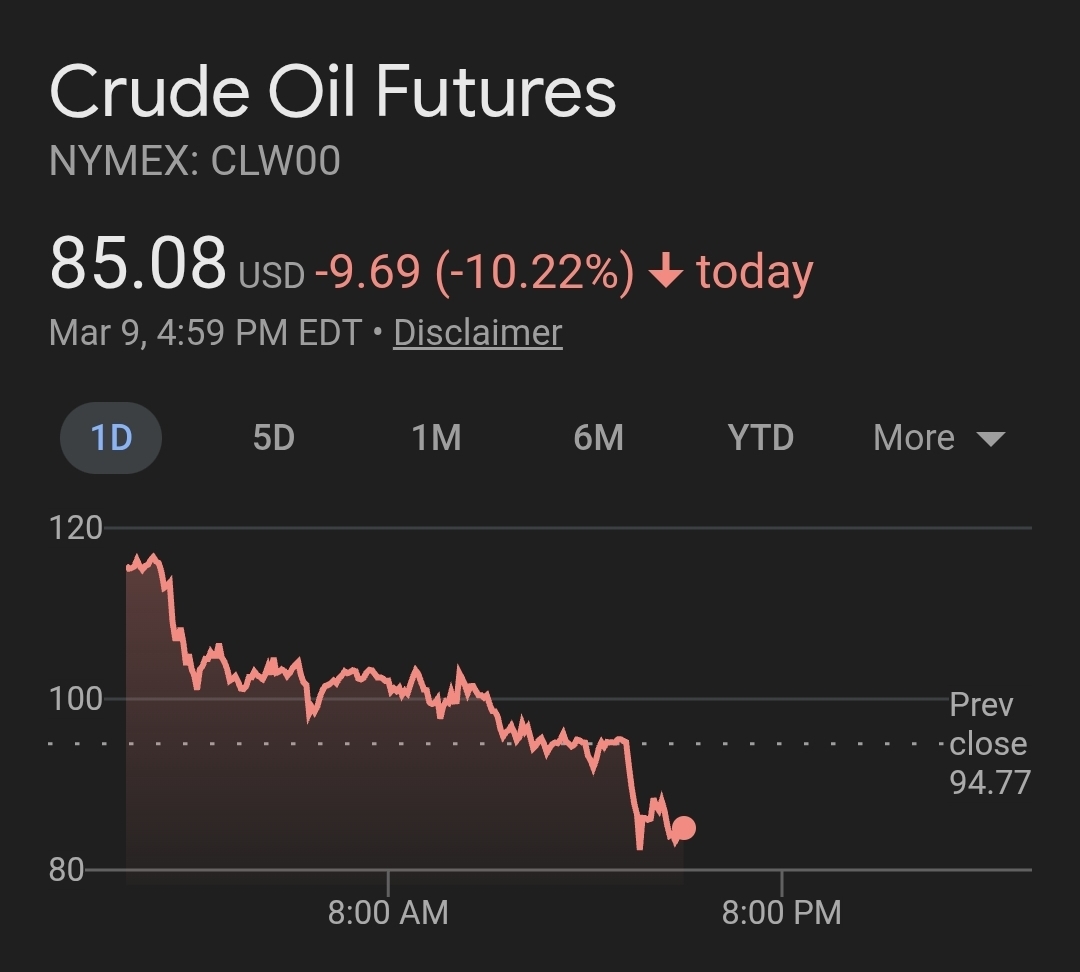Click the current price dot on chart
Viewport: 1080px width, 972px height.
[x=683, y=828]
